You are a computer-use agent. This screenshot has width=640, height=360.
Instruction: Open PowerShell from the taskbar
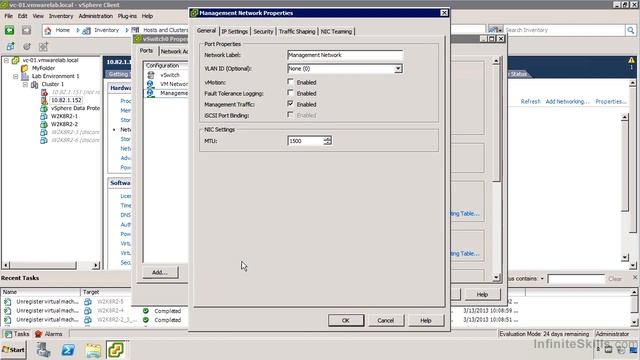68,350
